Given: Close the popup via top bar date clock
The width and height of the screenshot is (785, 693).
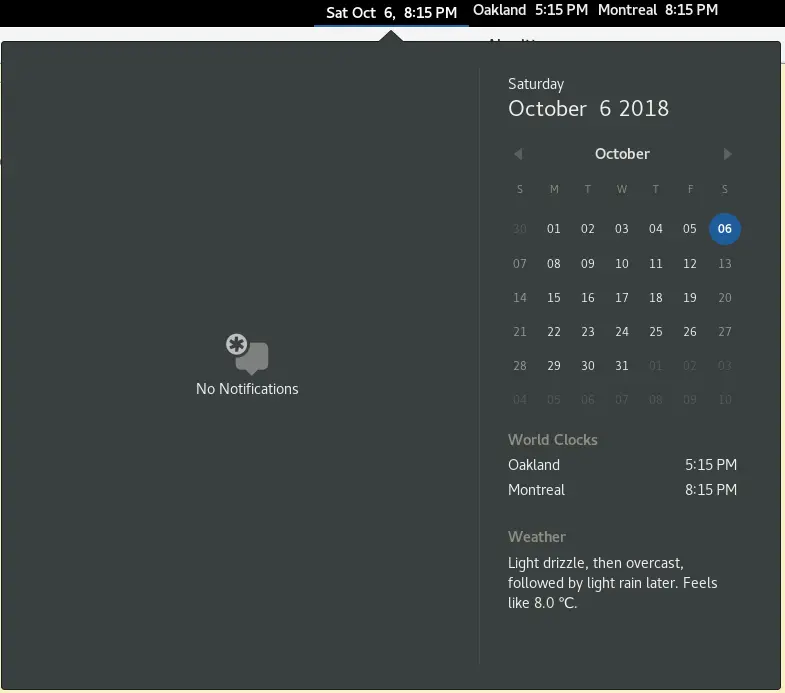Looking at the screenshot, I should click(x=391, y=12).
